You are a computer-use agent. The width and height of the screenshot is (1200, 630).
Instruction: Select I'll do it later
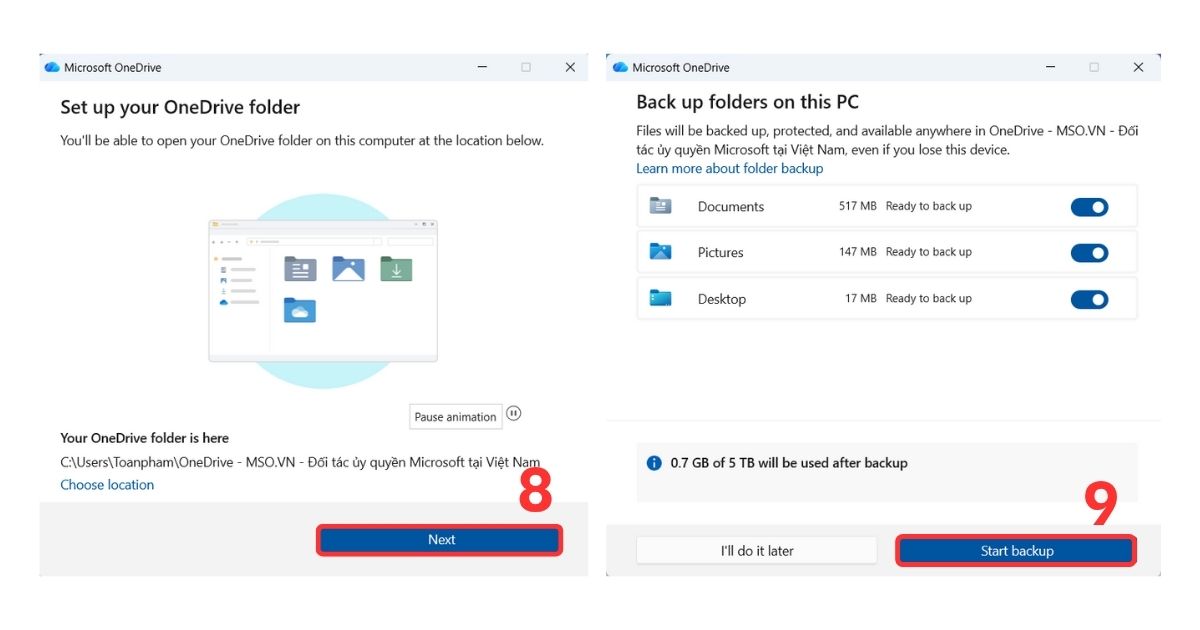click(x=756, y=549)
